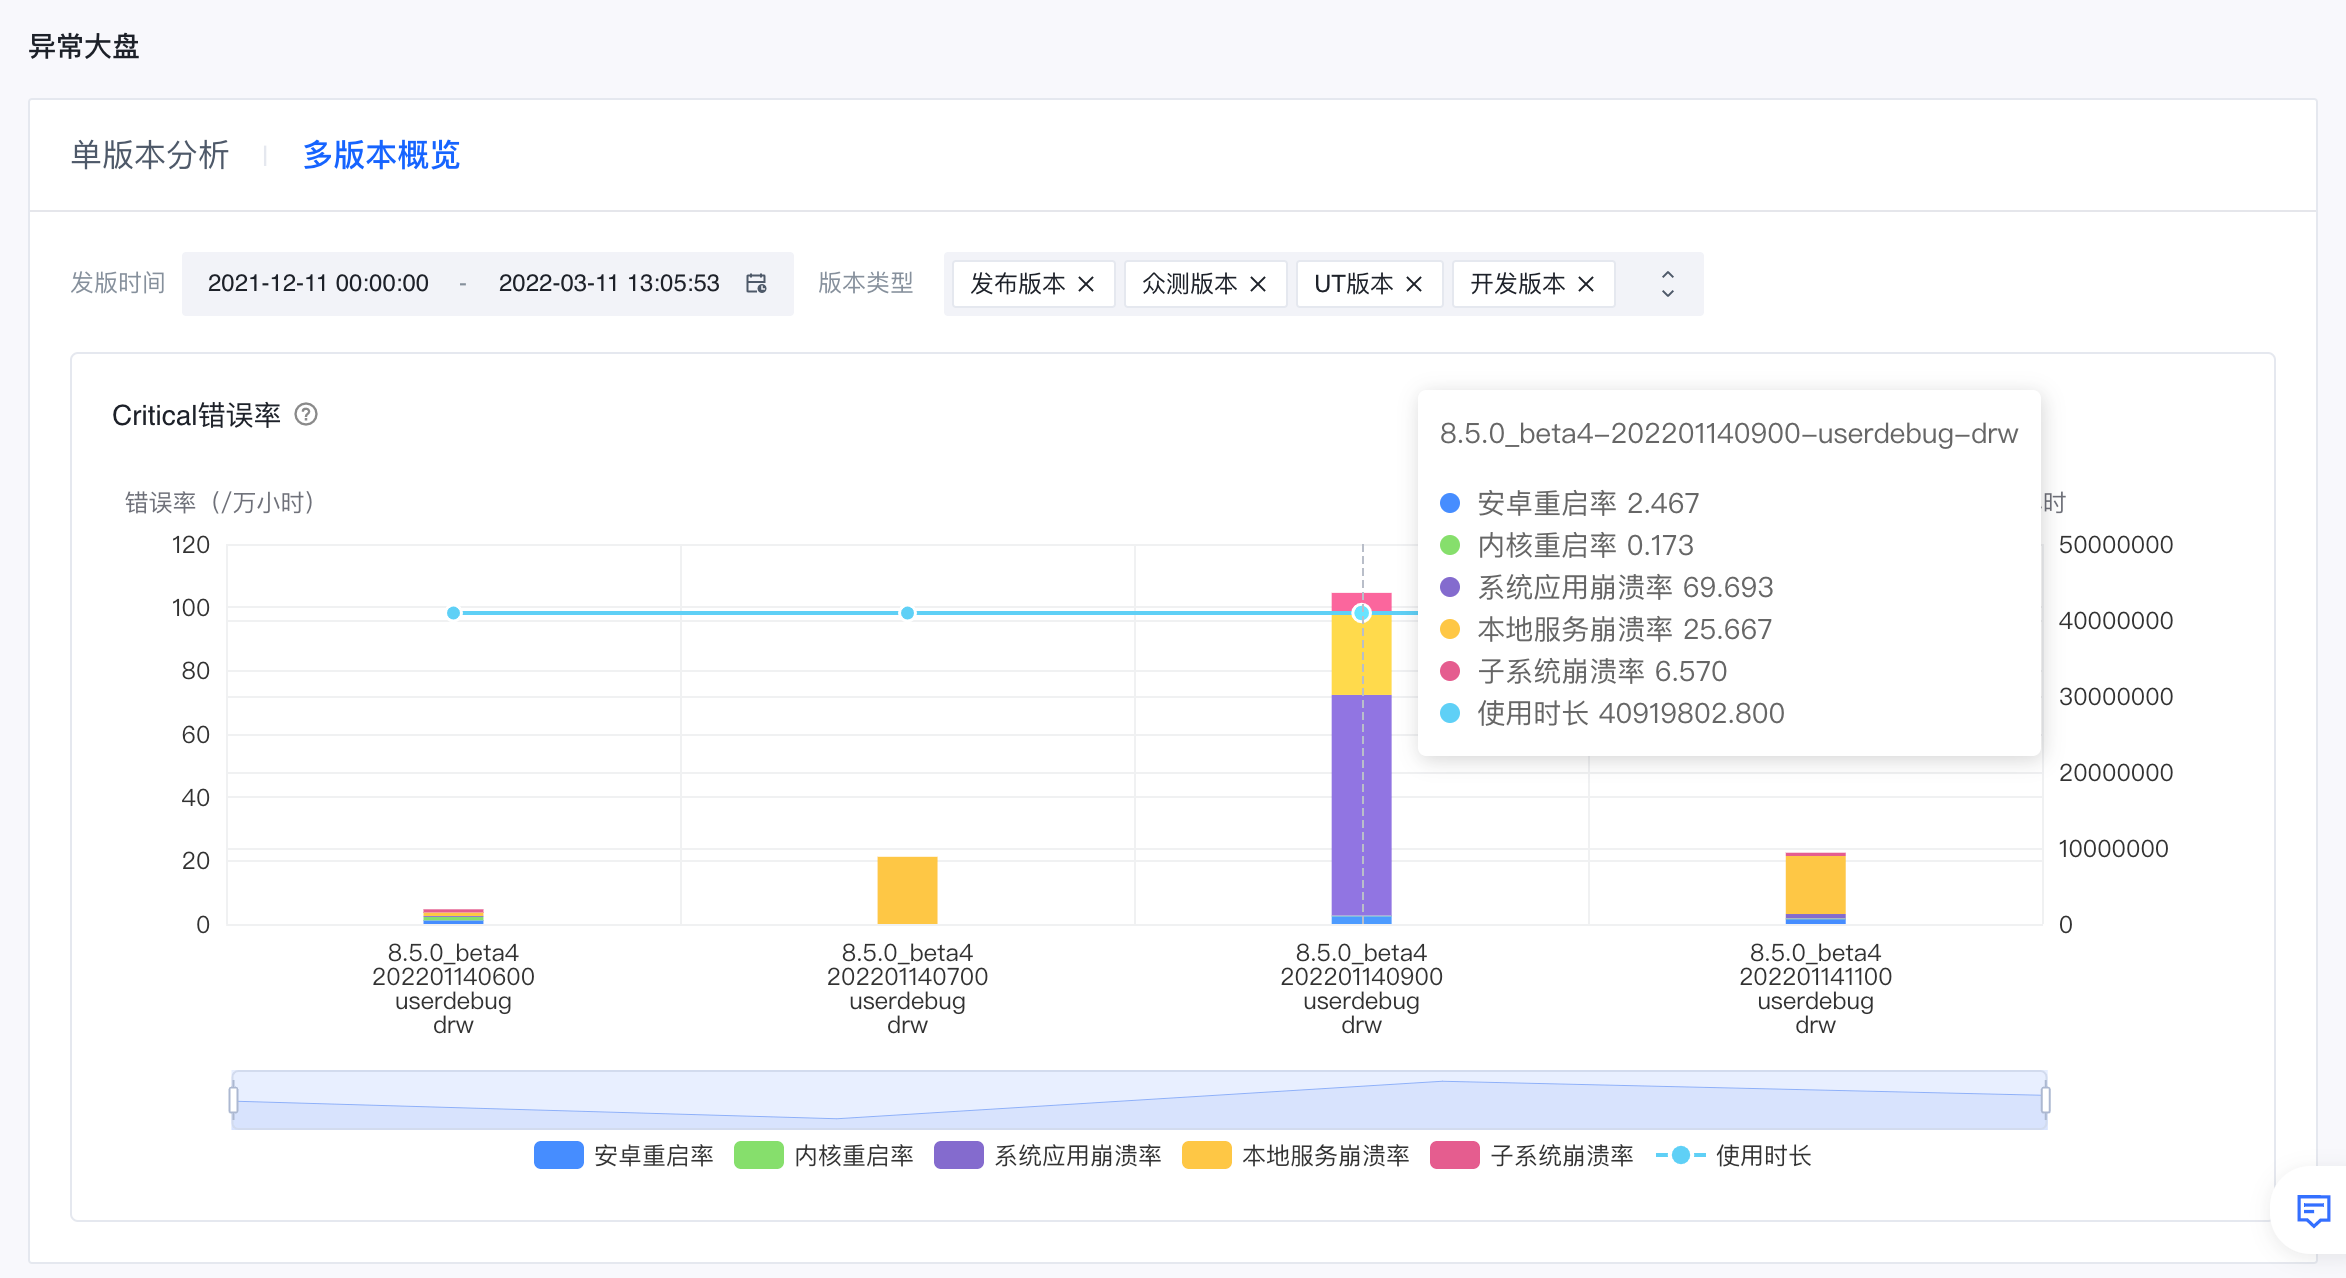Viewport: 2346px width, 1278px height.
Task: Click tooltip row 子系统崩溃率 6.570
Action: (x=1583, y=671)
